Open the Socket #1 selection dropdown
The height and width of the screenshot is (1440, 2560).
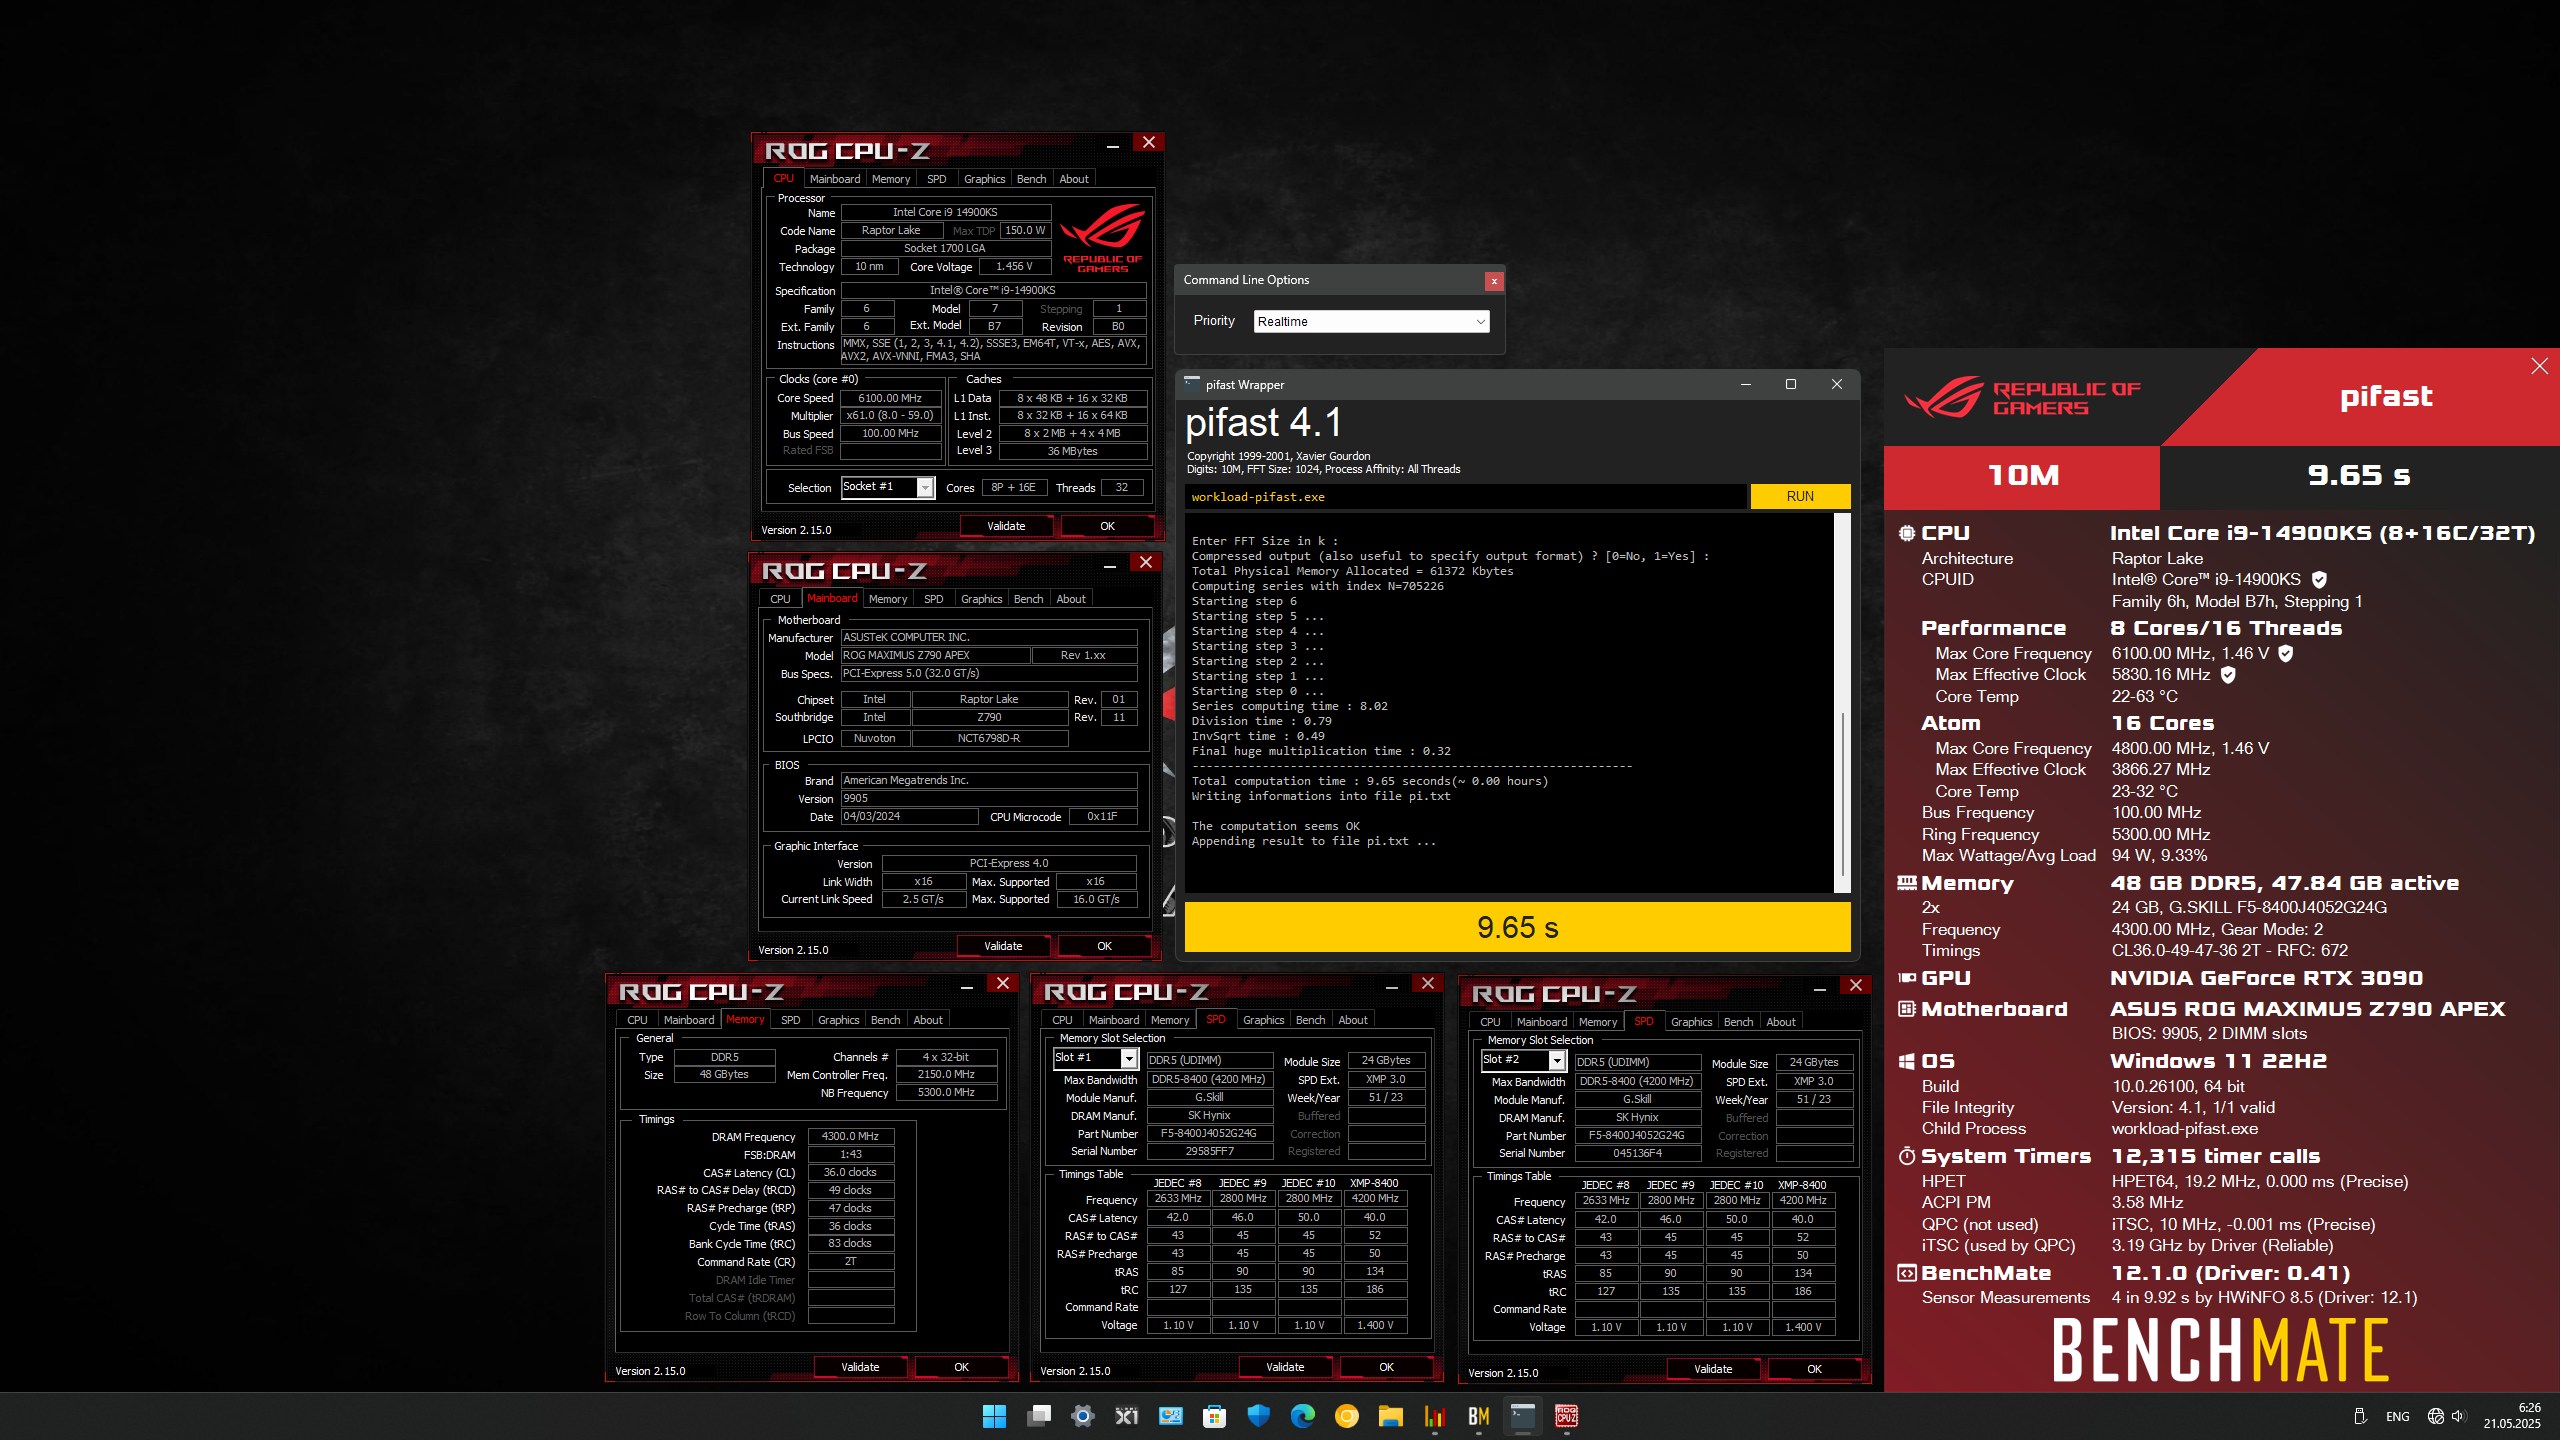(x=887, y=487)
